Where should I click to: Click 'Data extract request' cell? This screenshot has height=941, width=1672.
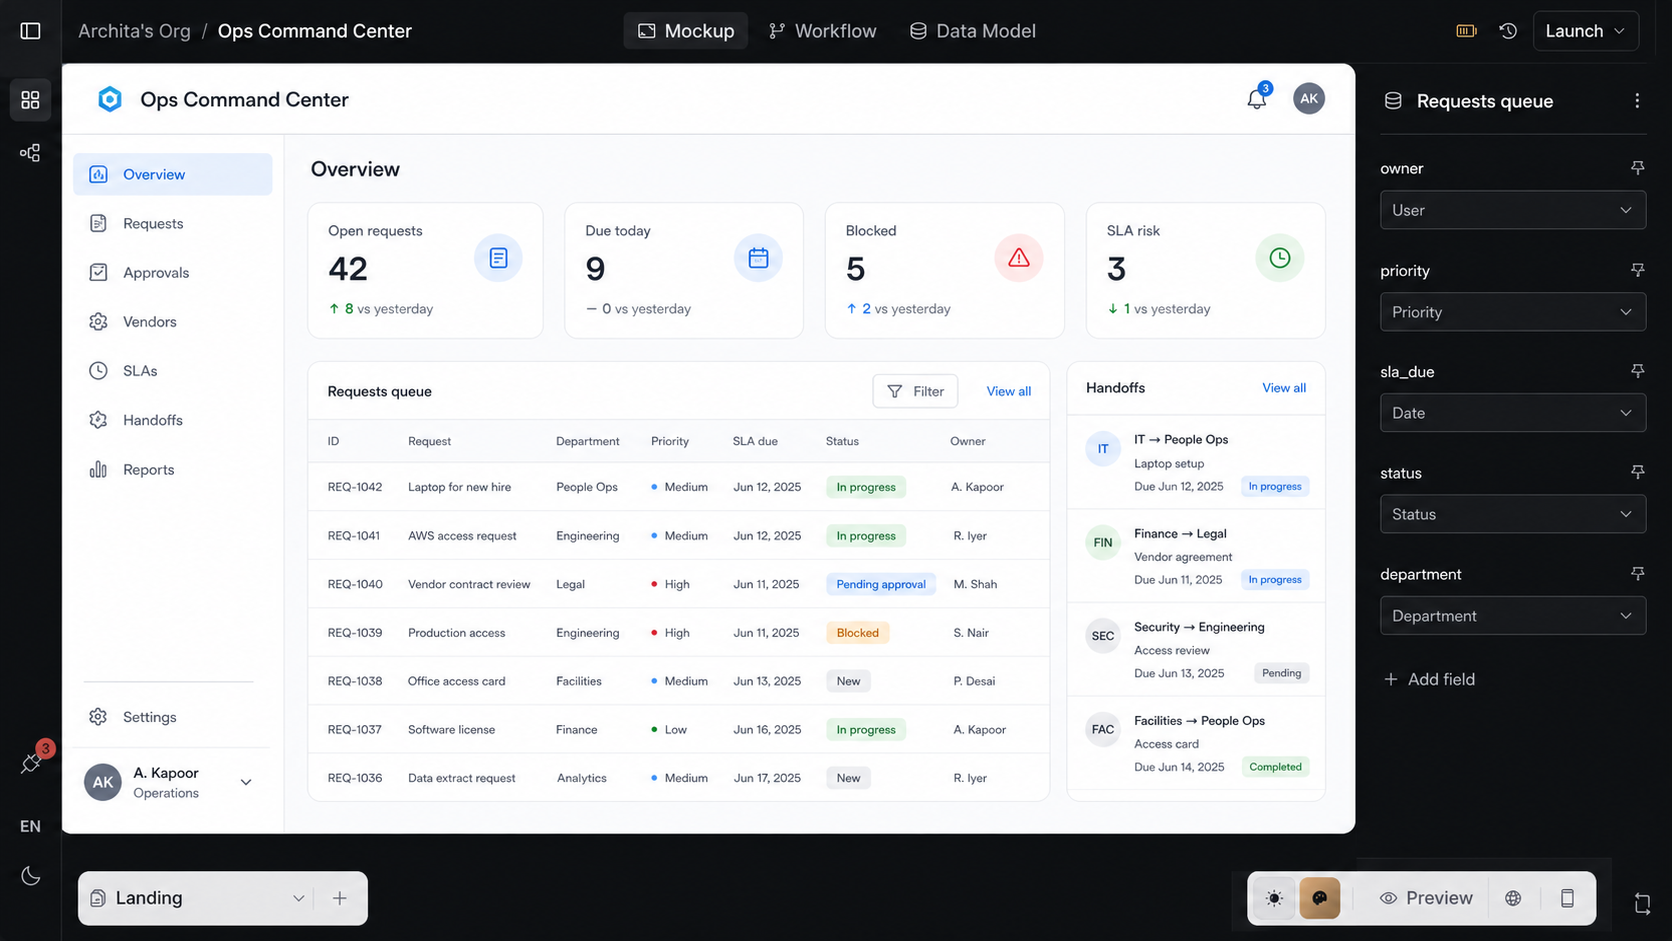[461, 778]
